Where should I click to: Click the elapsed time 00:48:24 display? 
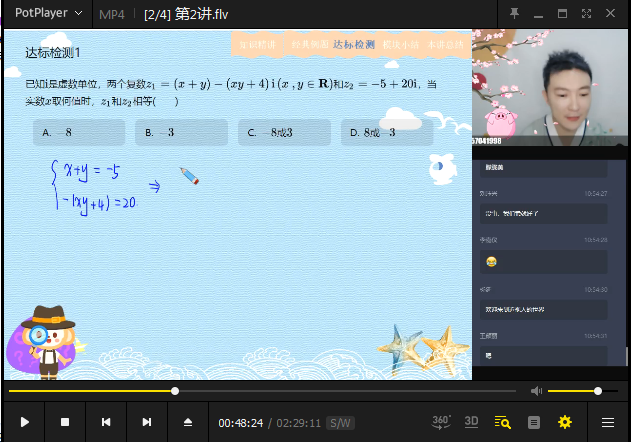point(241,423)
